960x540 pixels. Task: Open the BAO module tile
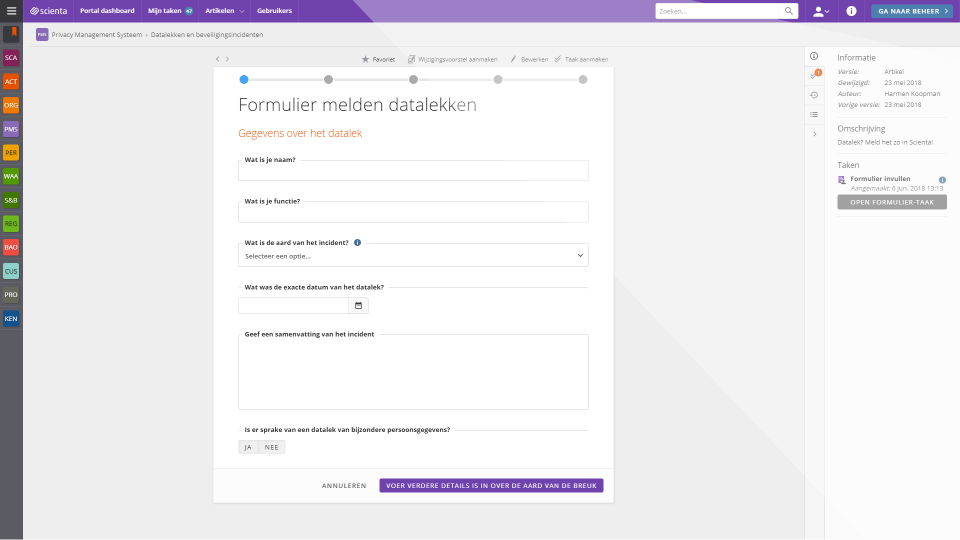11,247
